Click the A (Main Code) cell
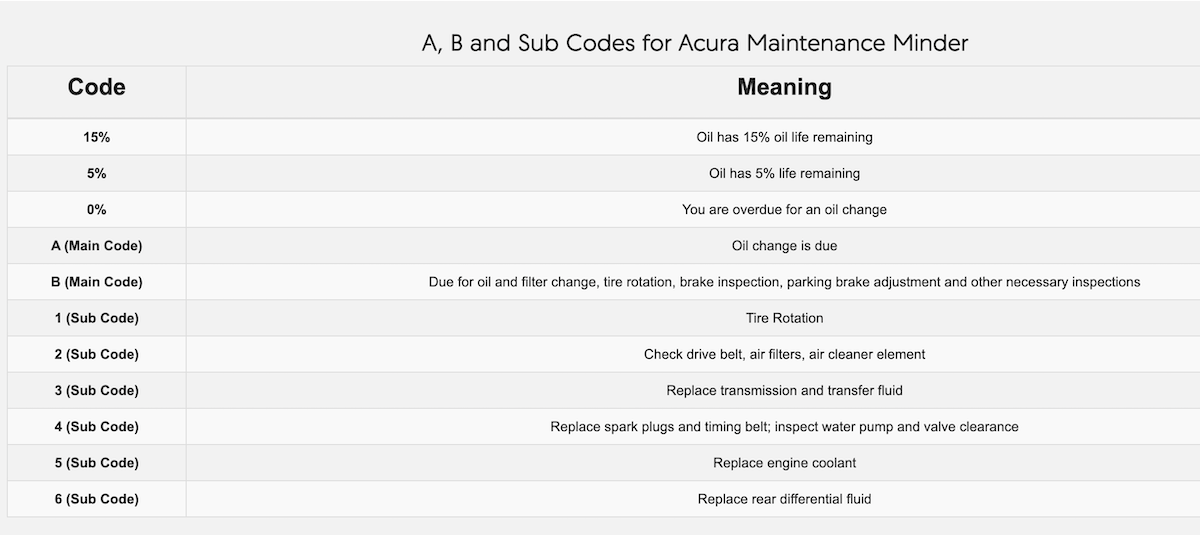Image resolution: width=1200 pixels, height=535 pixels. click(97, 245)
